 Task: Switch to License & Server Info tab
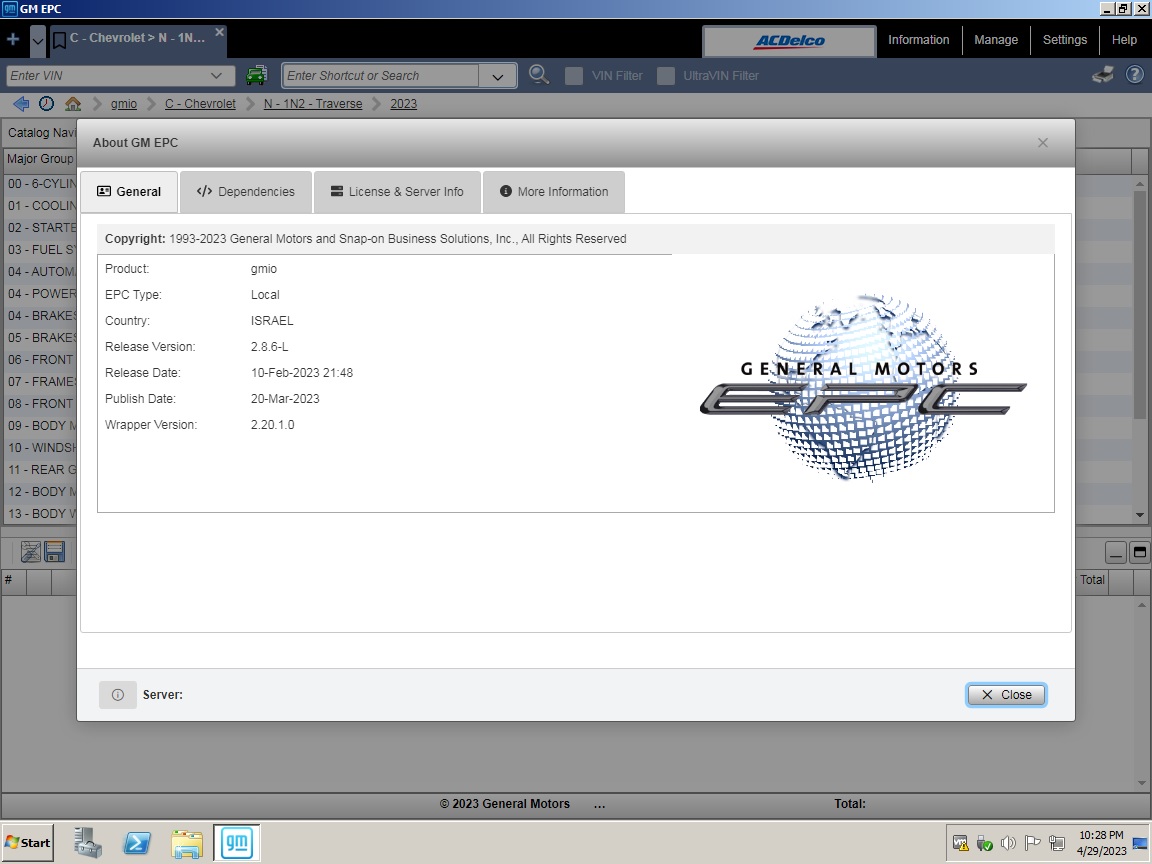[397, 192]
